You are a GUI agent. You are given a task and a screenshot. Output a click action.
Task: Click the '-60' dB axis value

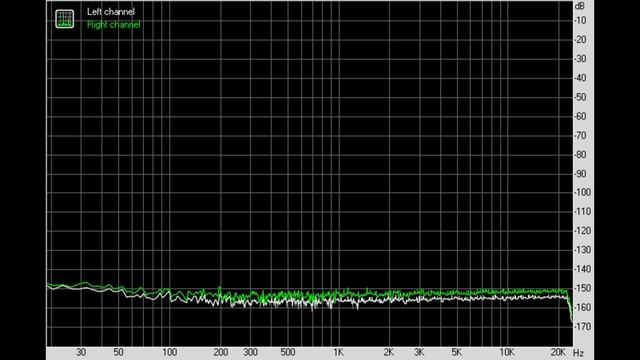[580, 116]
